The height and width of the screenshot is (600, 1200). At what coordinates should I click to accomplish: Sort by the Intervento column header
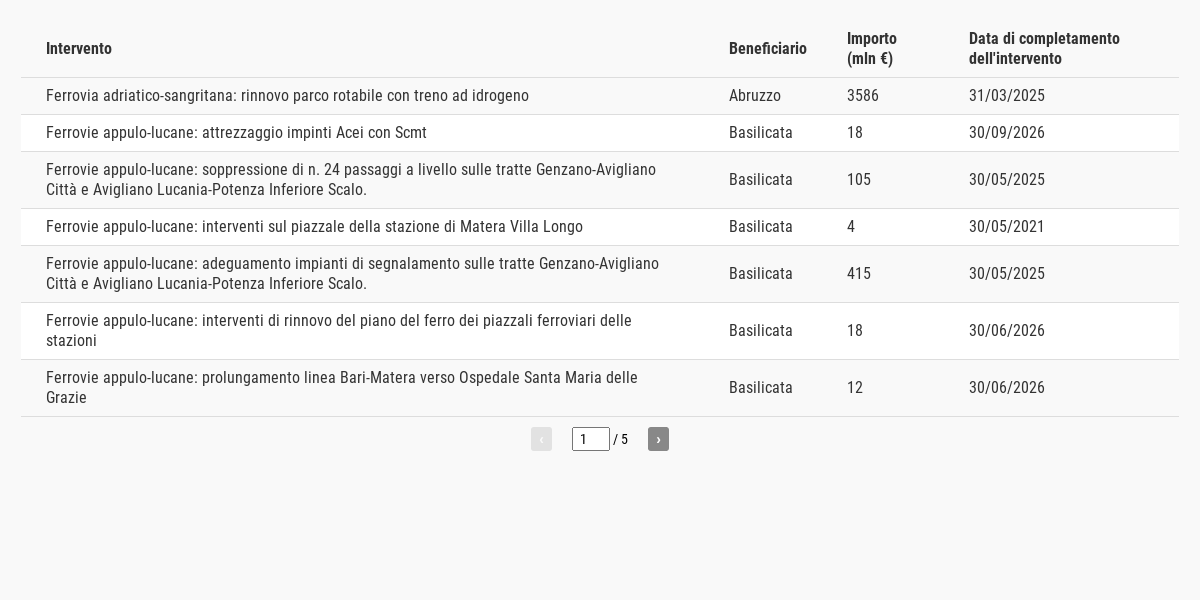79,48
